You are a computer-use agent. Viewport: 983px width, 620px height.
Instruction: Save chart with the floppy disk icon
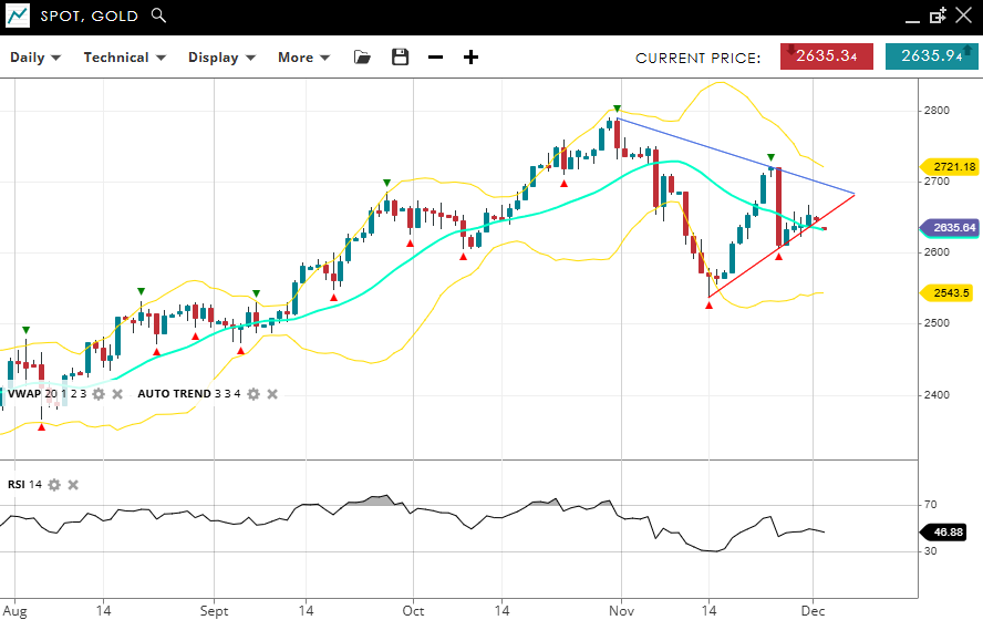tap(400, 57)
